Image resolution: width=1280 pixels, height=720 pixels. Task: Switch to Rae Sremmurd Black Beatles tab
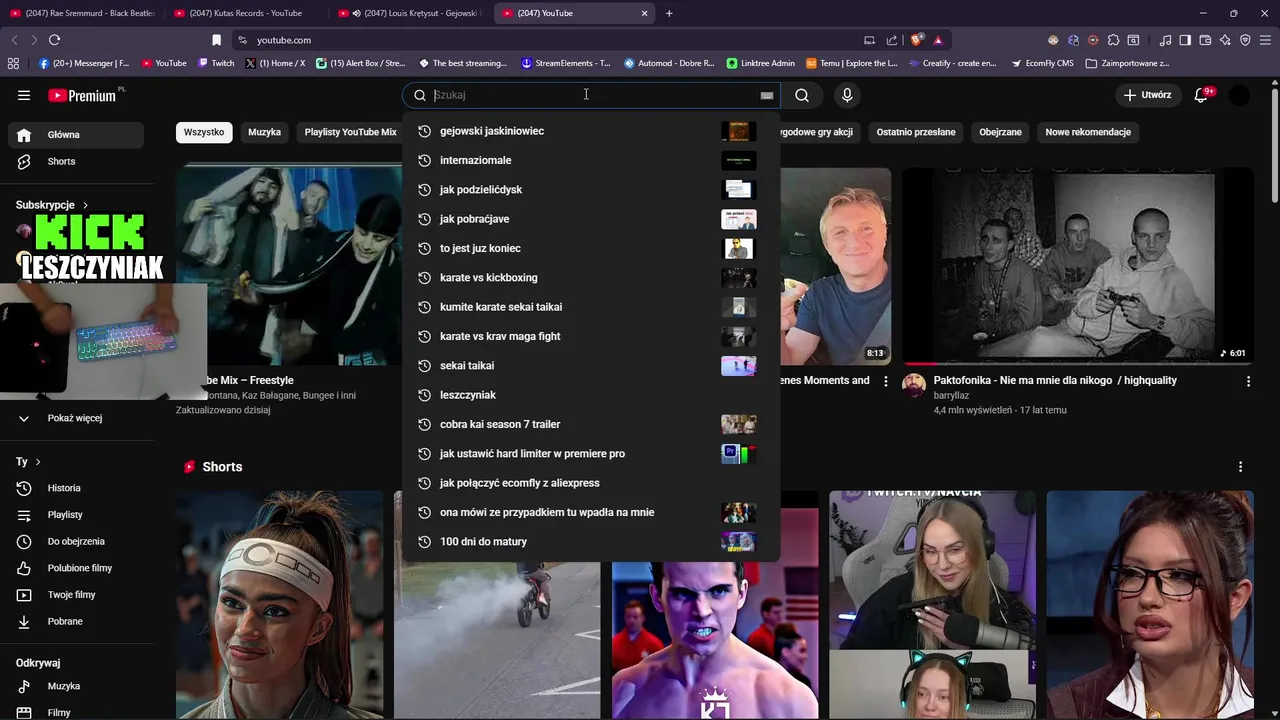(x=82, y=13)
